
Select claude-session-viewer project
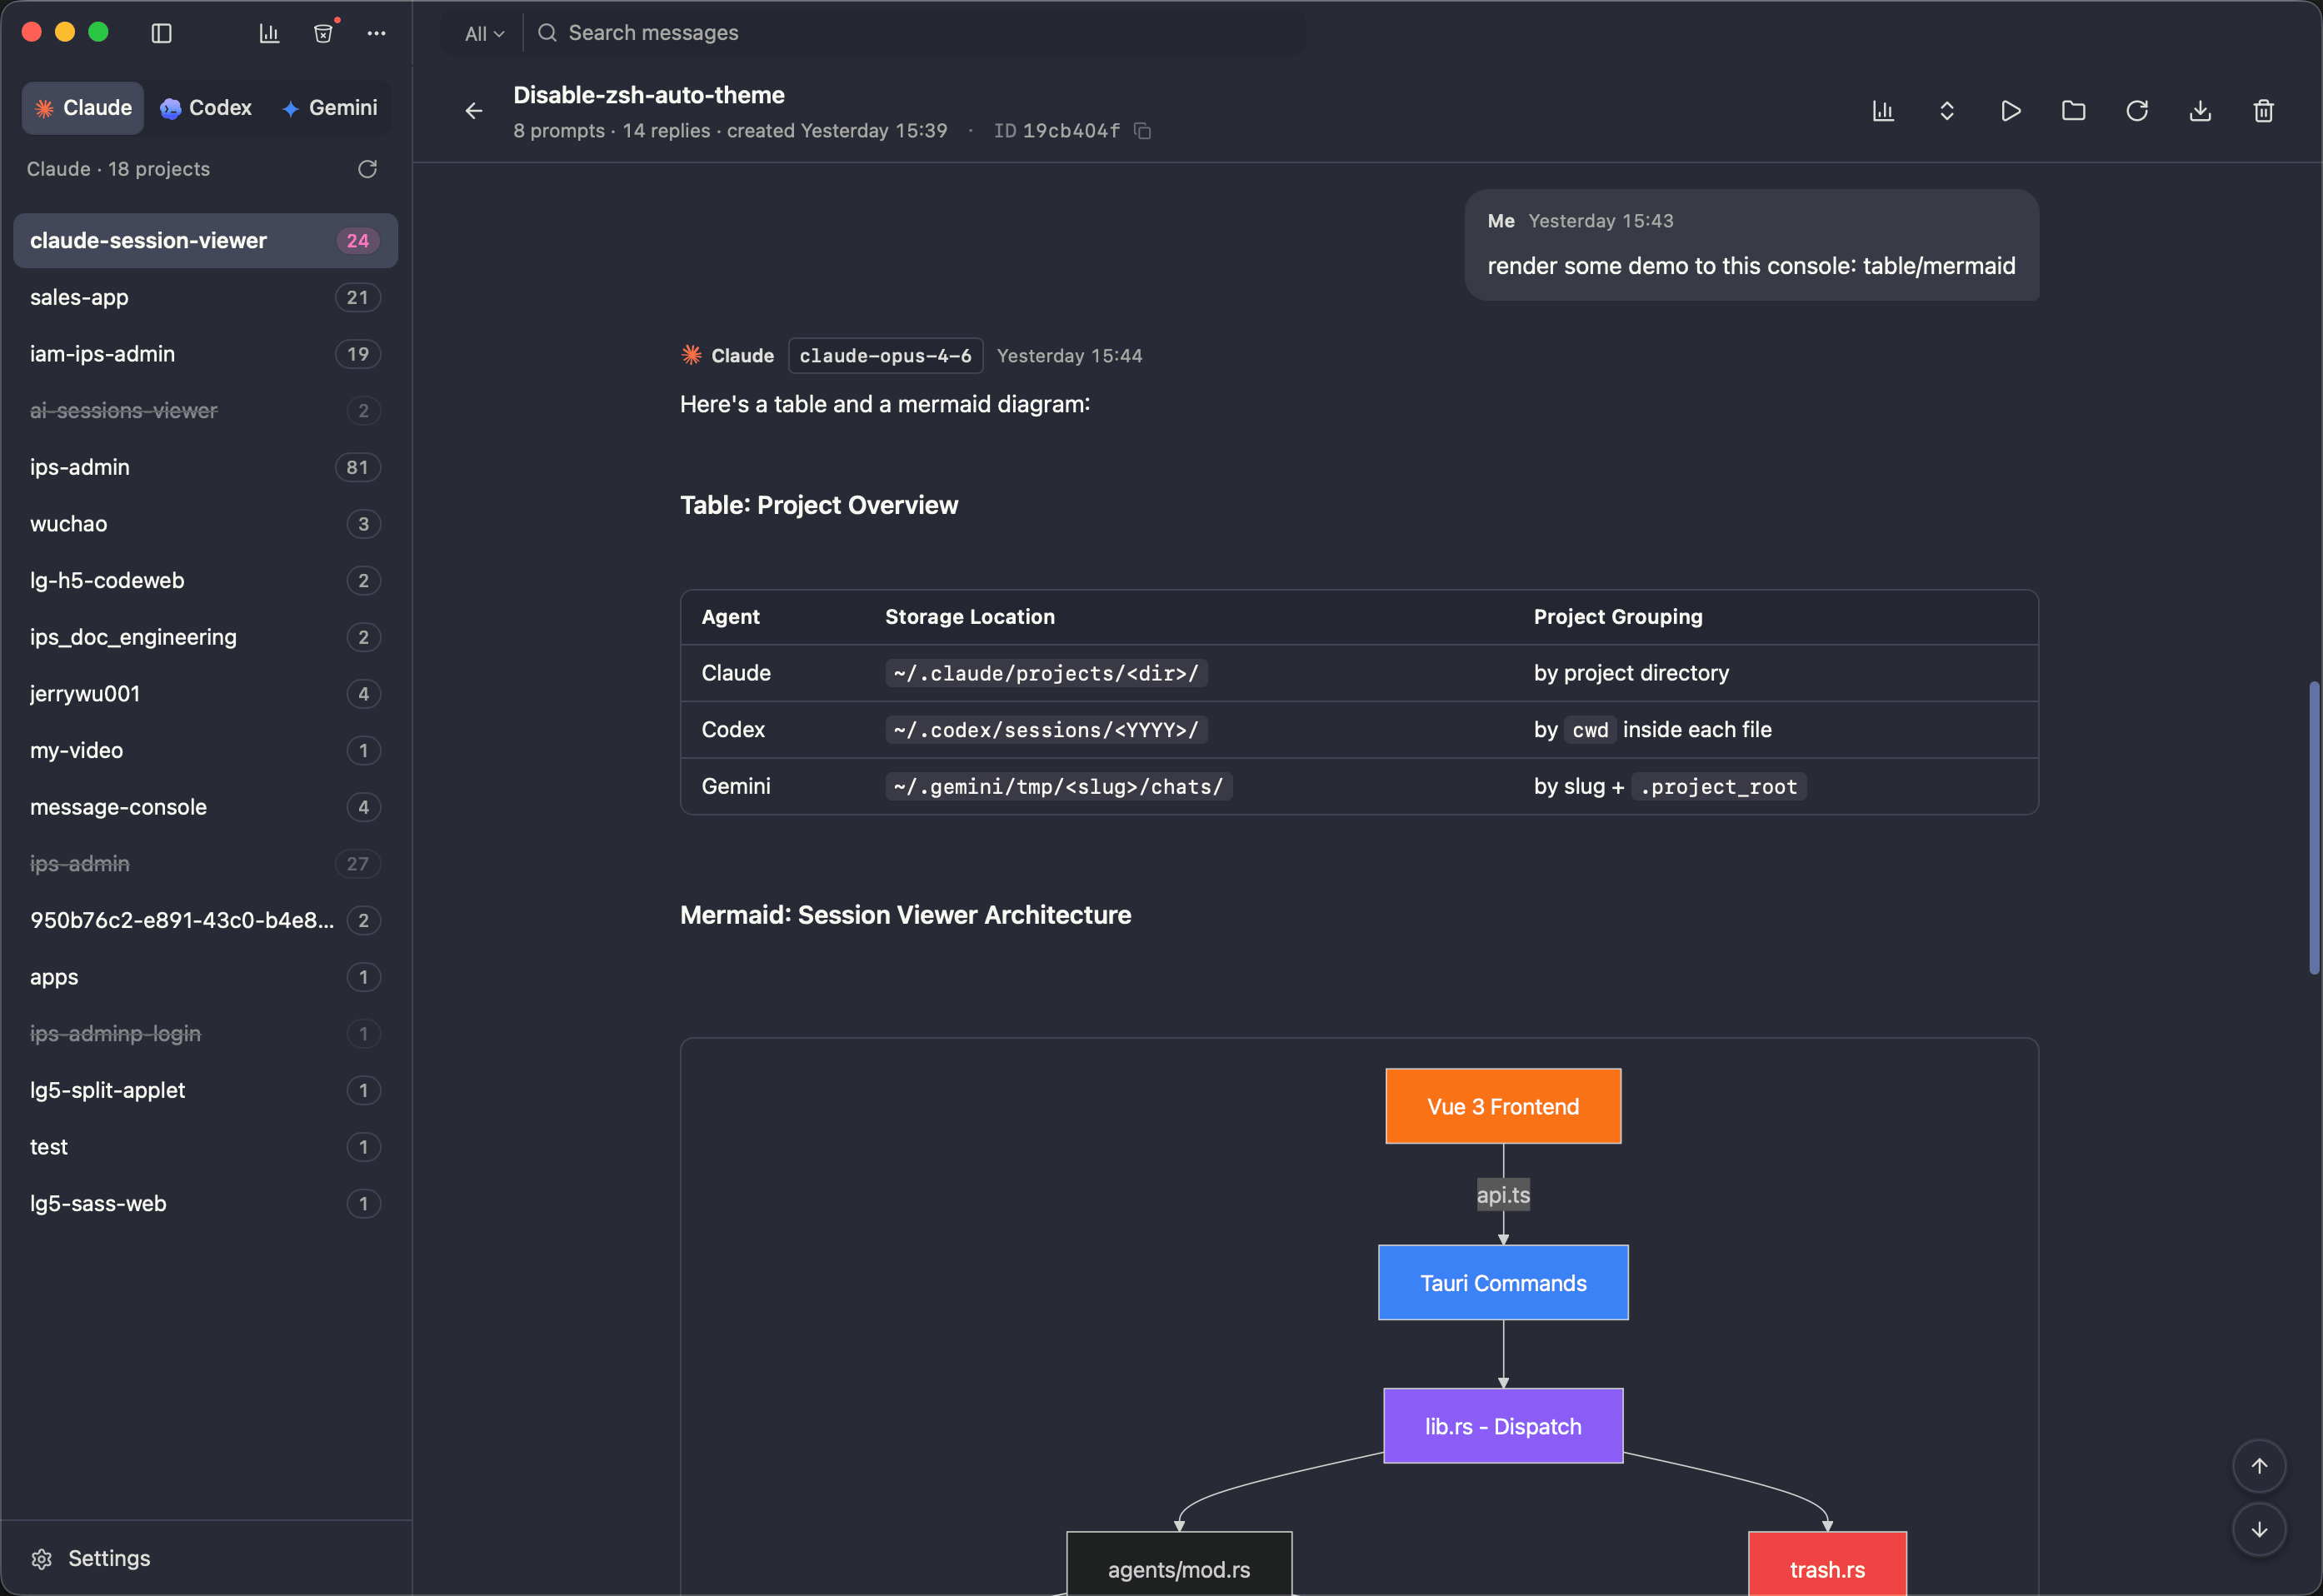[x=205, y=241]
